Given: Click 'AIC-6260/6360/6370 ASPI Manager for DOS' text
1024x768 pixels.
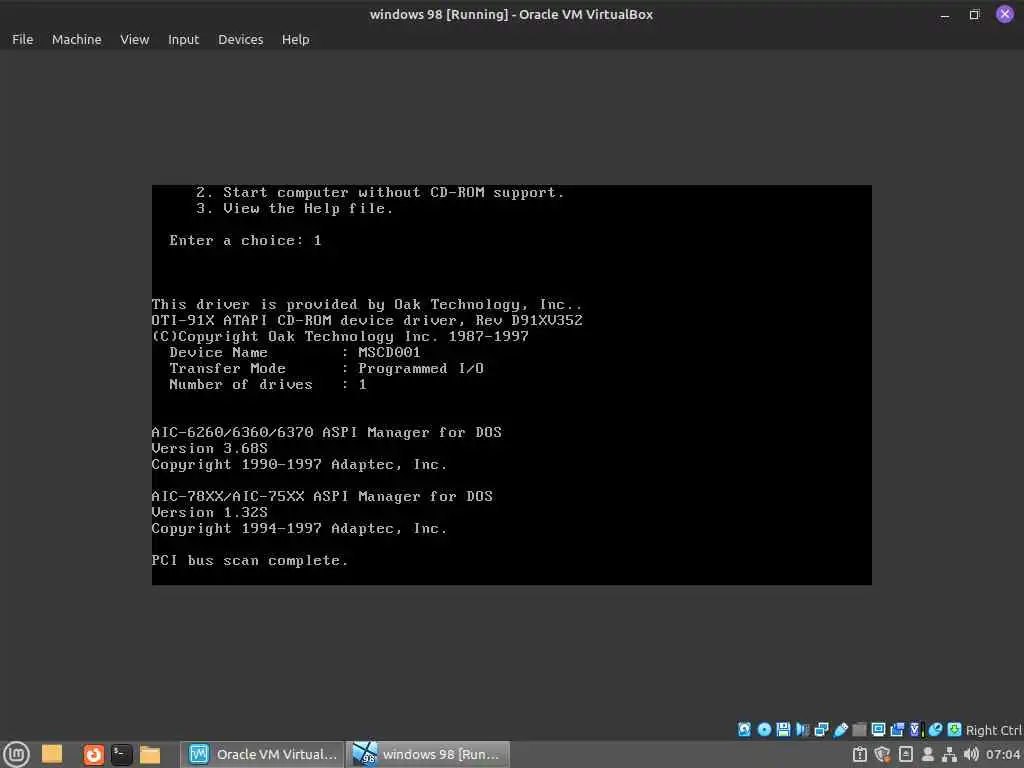Looking at the screenshot, I should (327, 432).
